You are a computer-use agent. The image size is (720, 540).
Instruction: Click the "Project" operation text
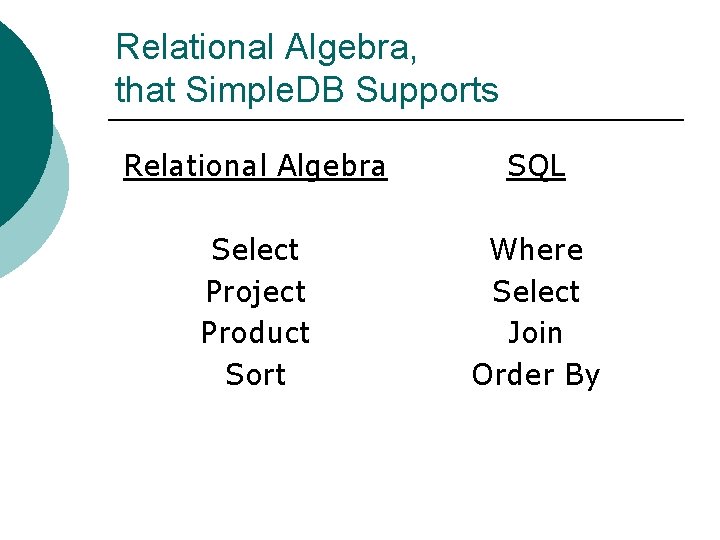(x=255, y=291)
